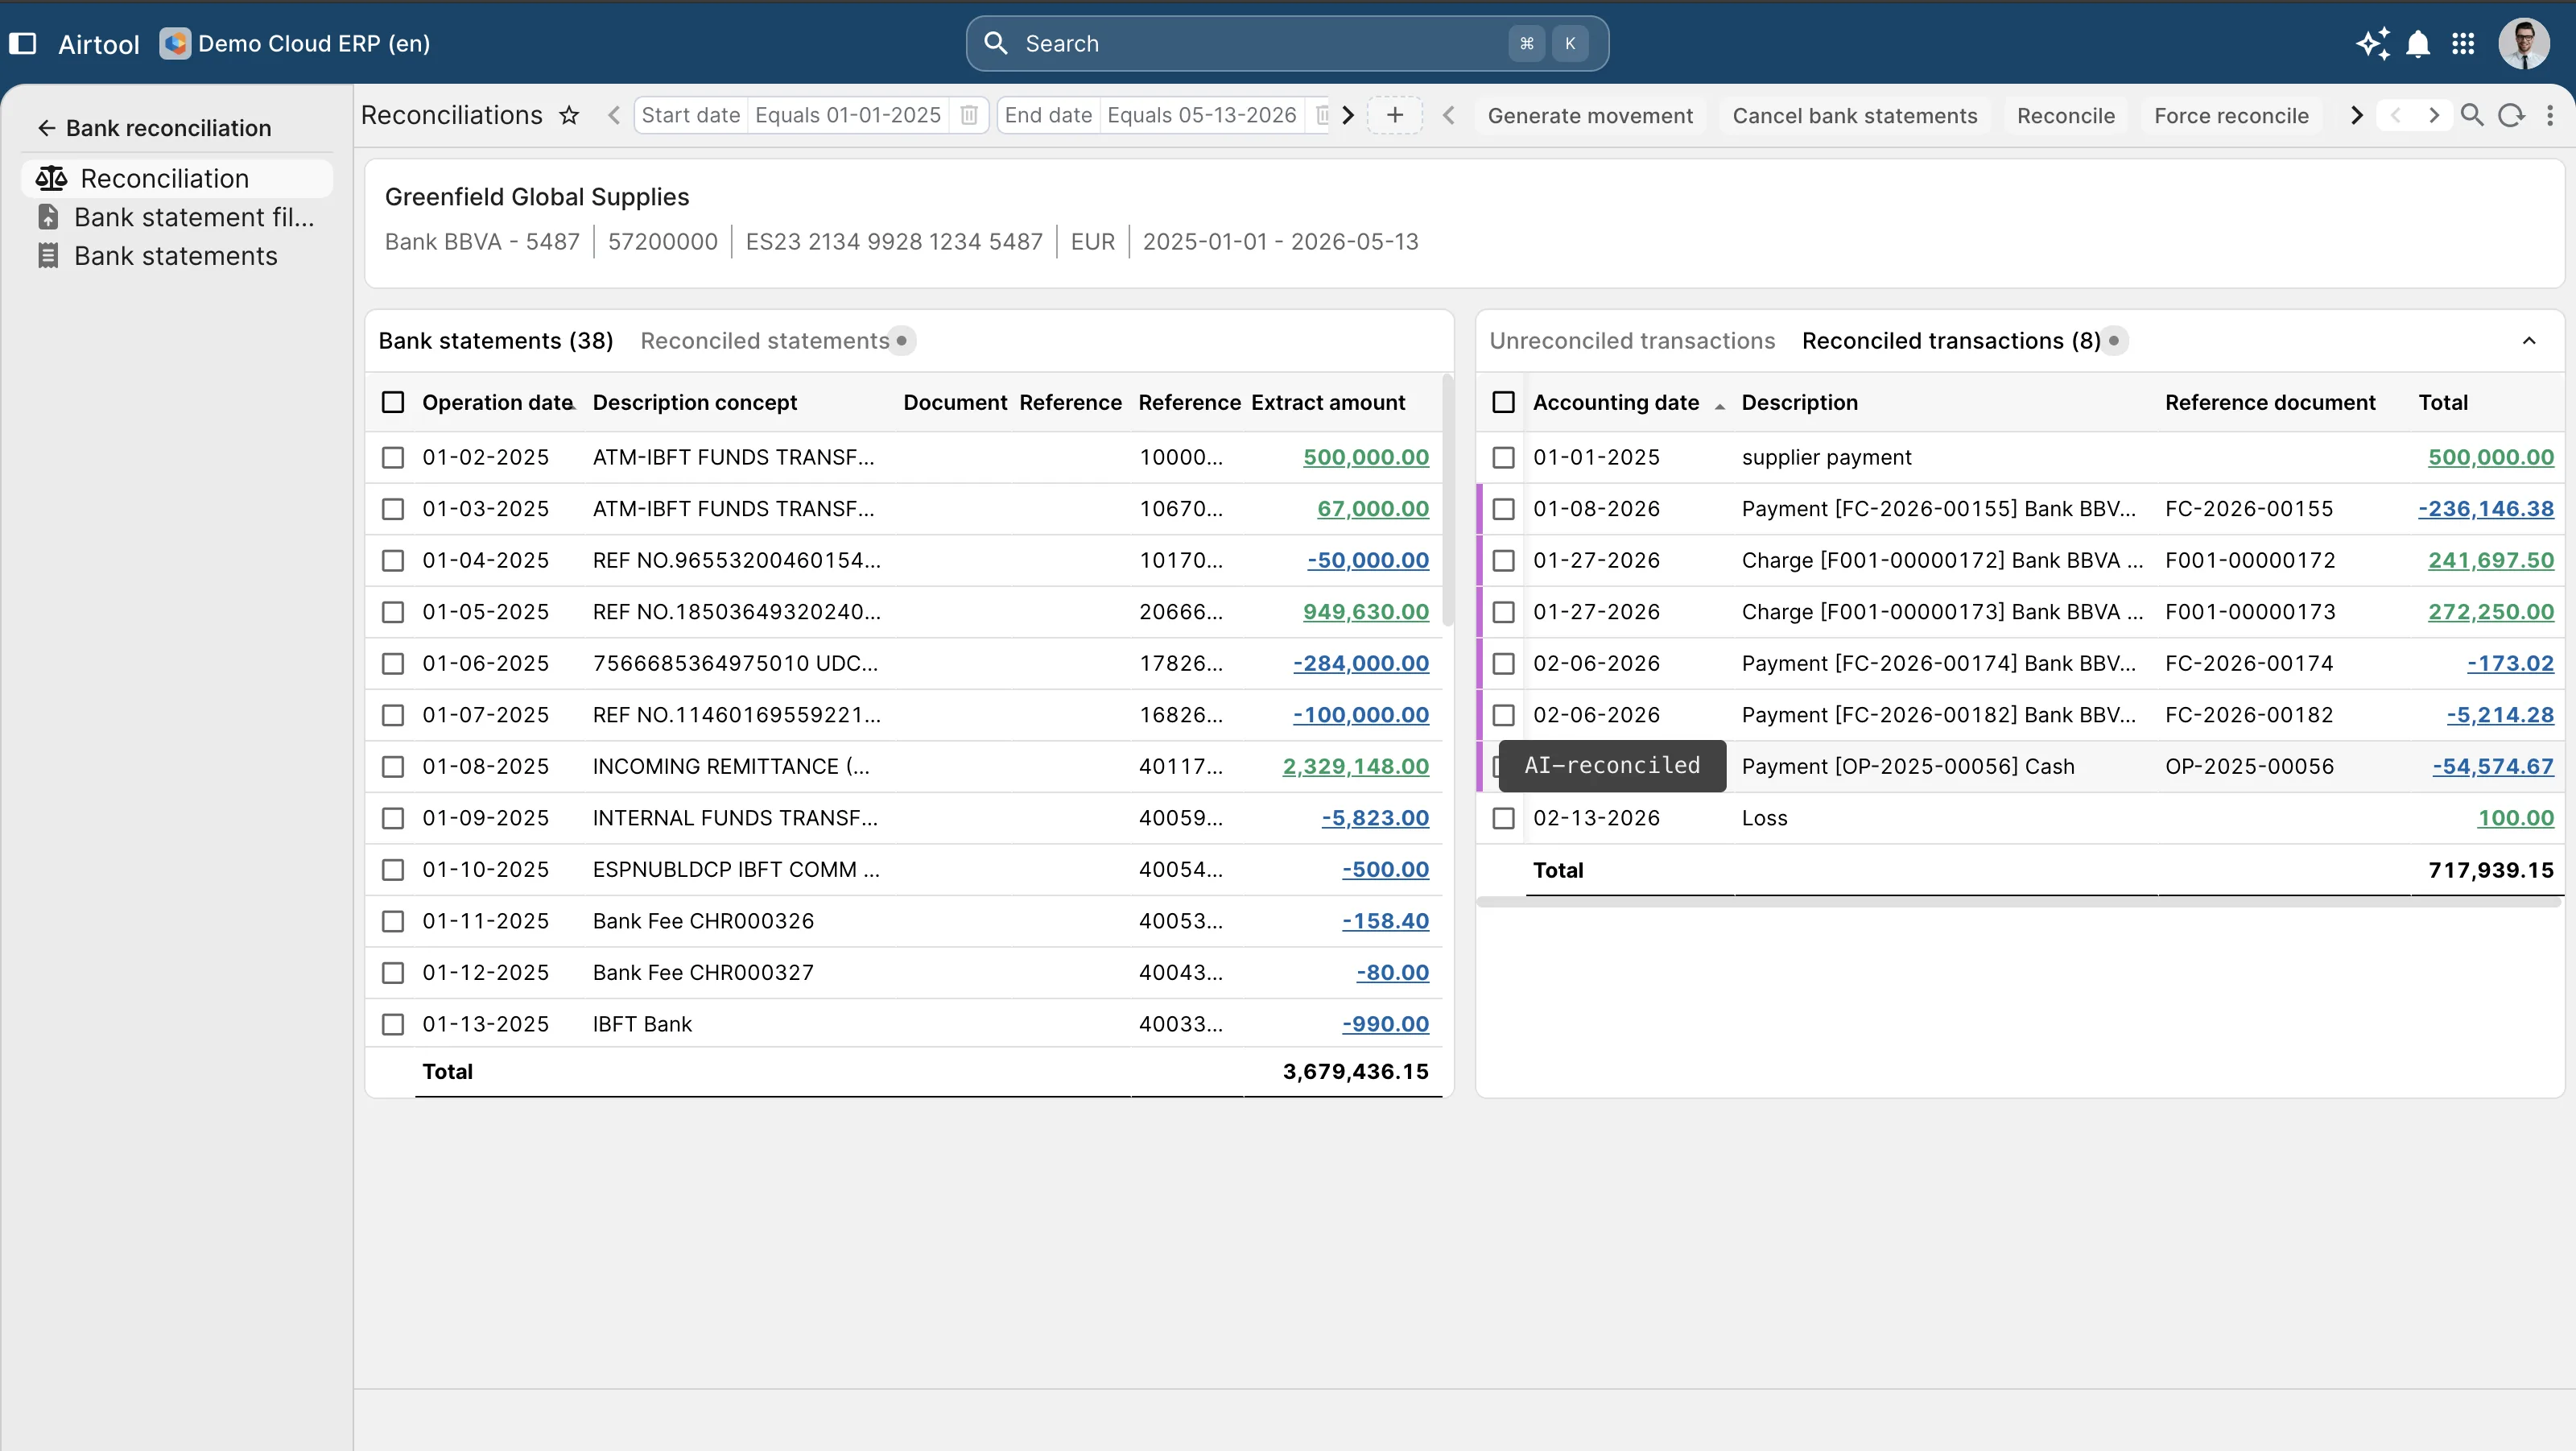Click the bank statements vertical scrollbar
The height and width of the screenshot is (1451, 2576).
pos(1448,500)
